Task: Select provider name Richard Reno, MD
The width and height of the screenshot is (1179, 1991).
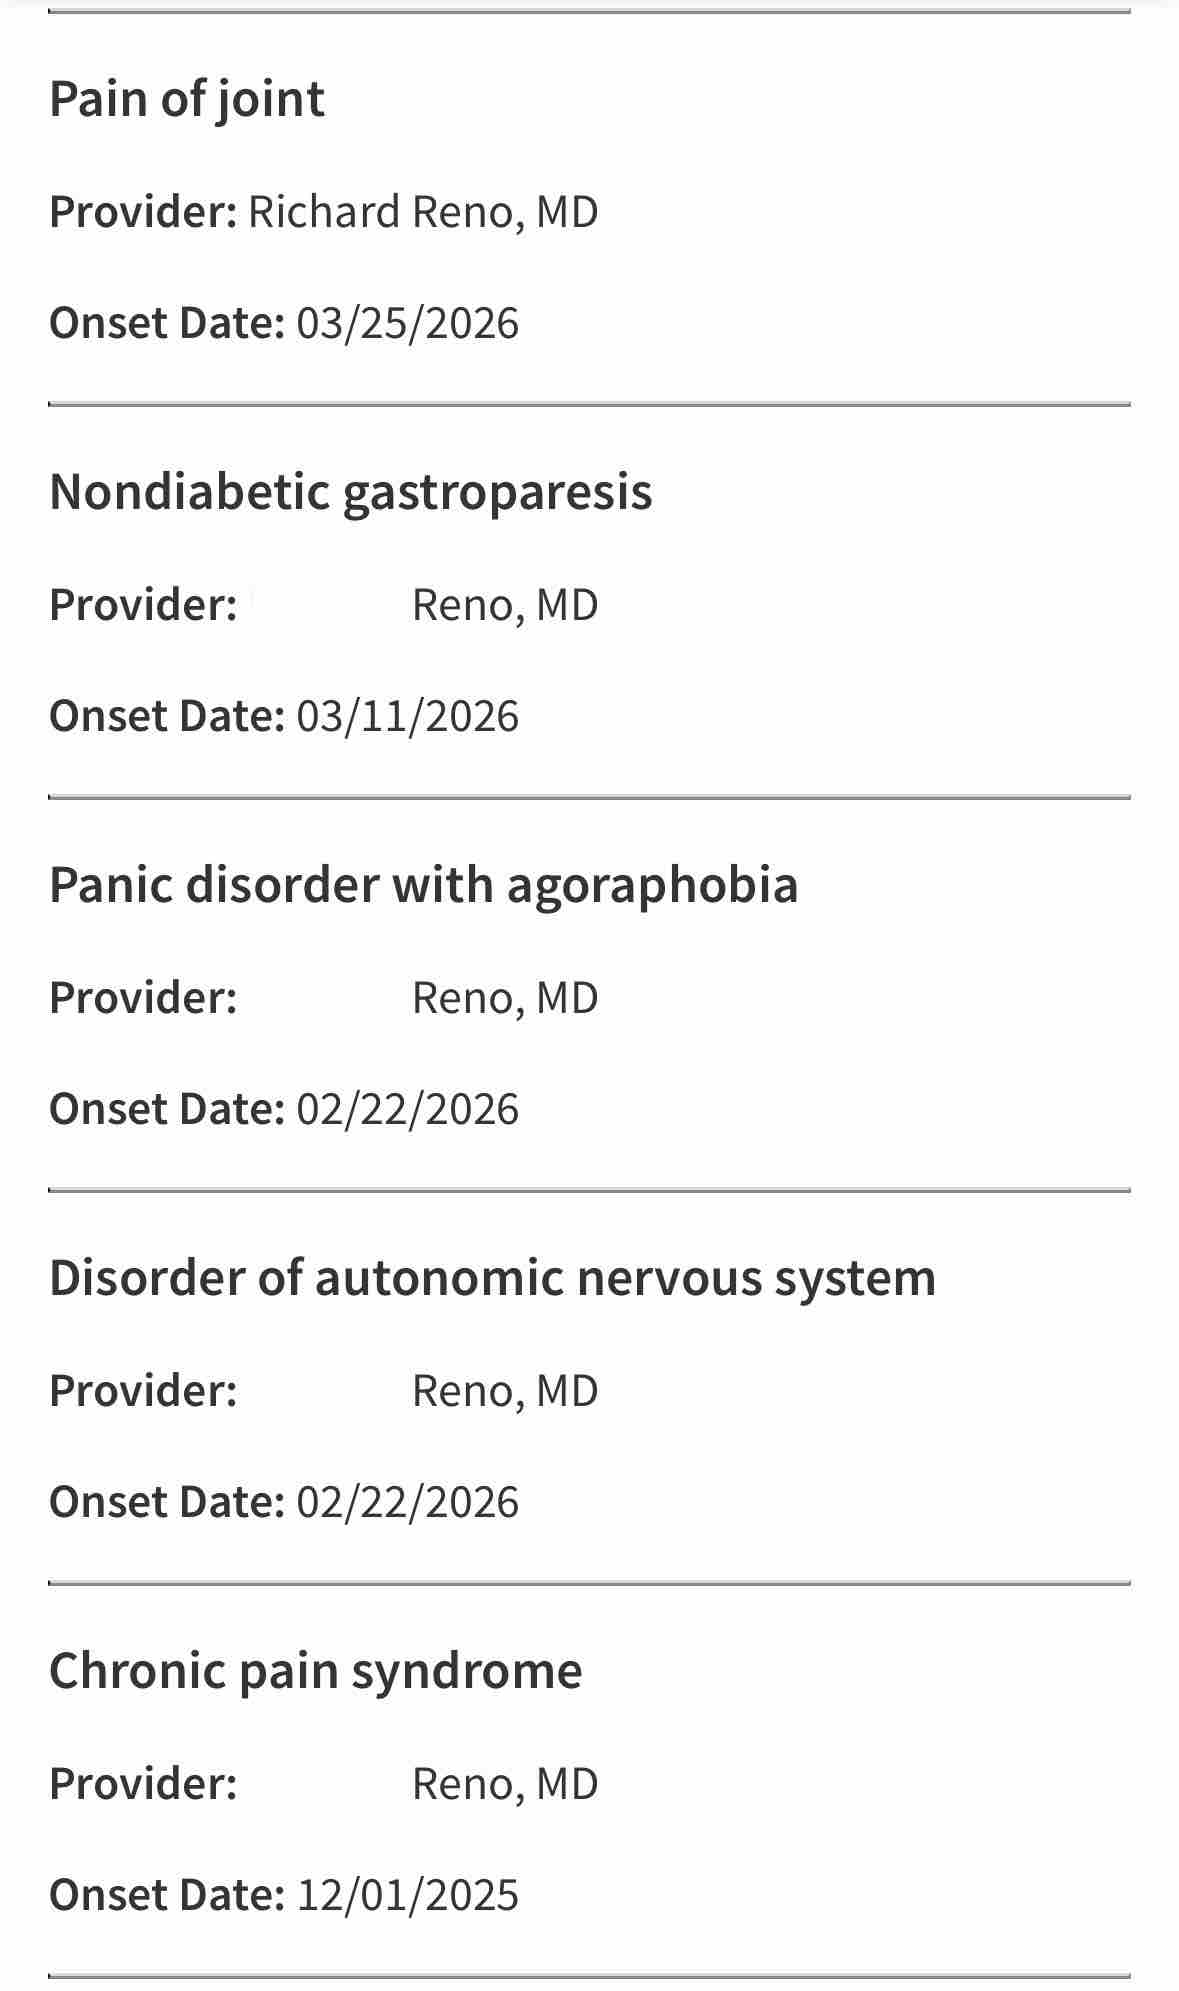Action: pos(423,212)
